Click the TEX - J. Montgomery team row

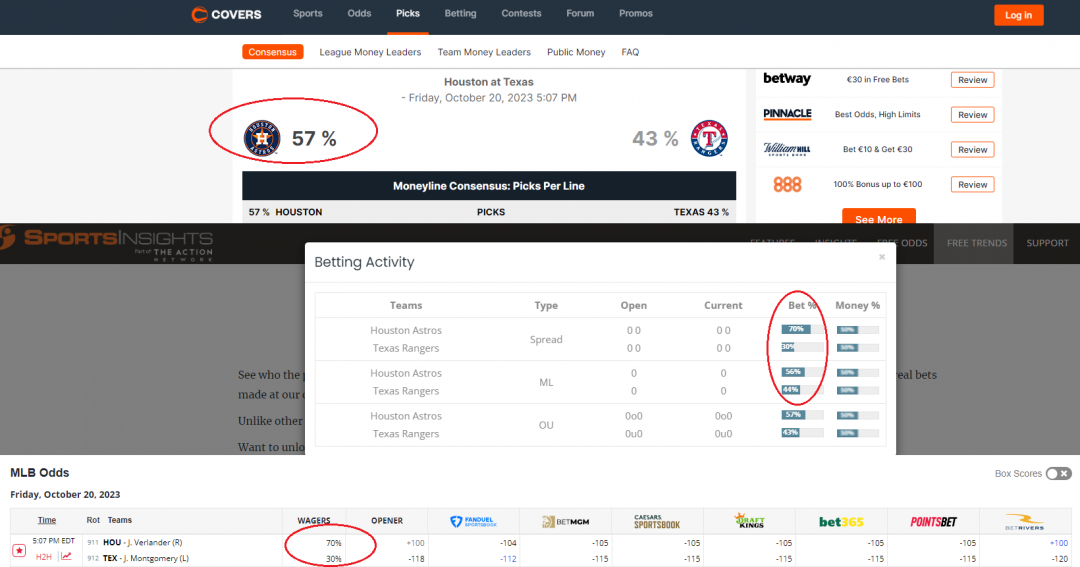click(x=145, y=558)
